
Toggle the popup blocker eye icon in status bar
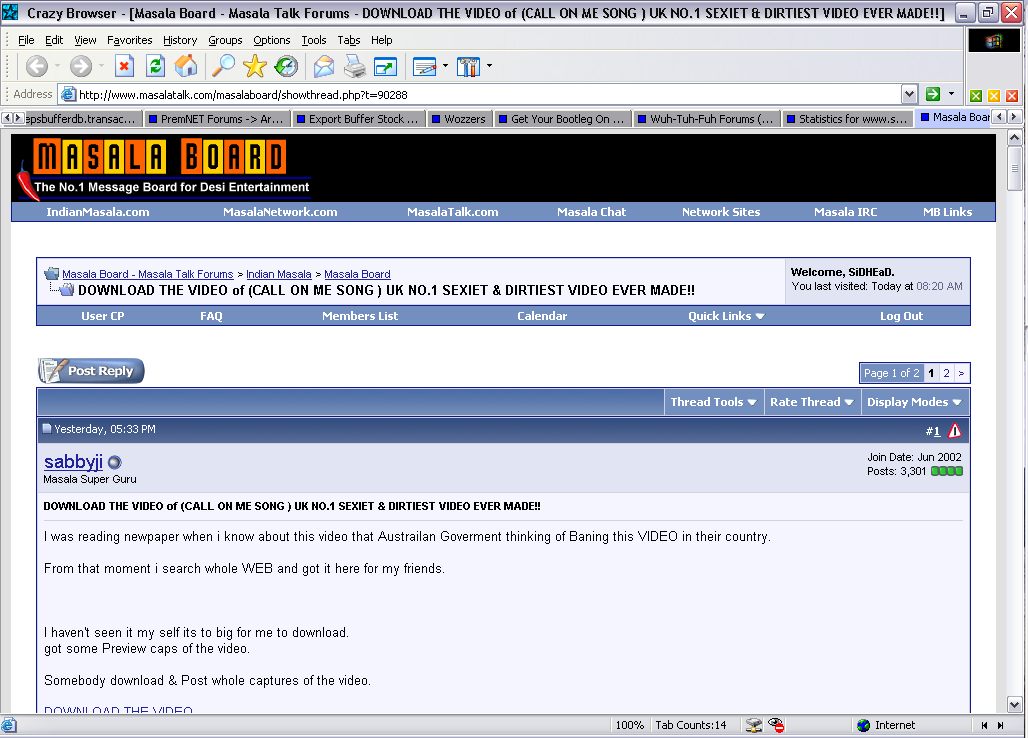[777, 725]
